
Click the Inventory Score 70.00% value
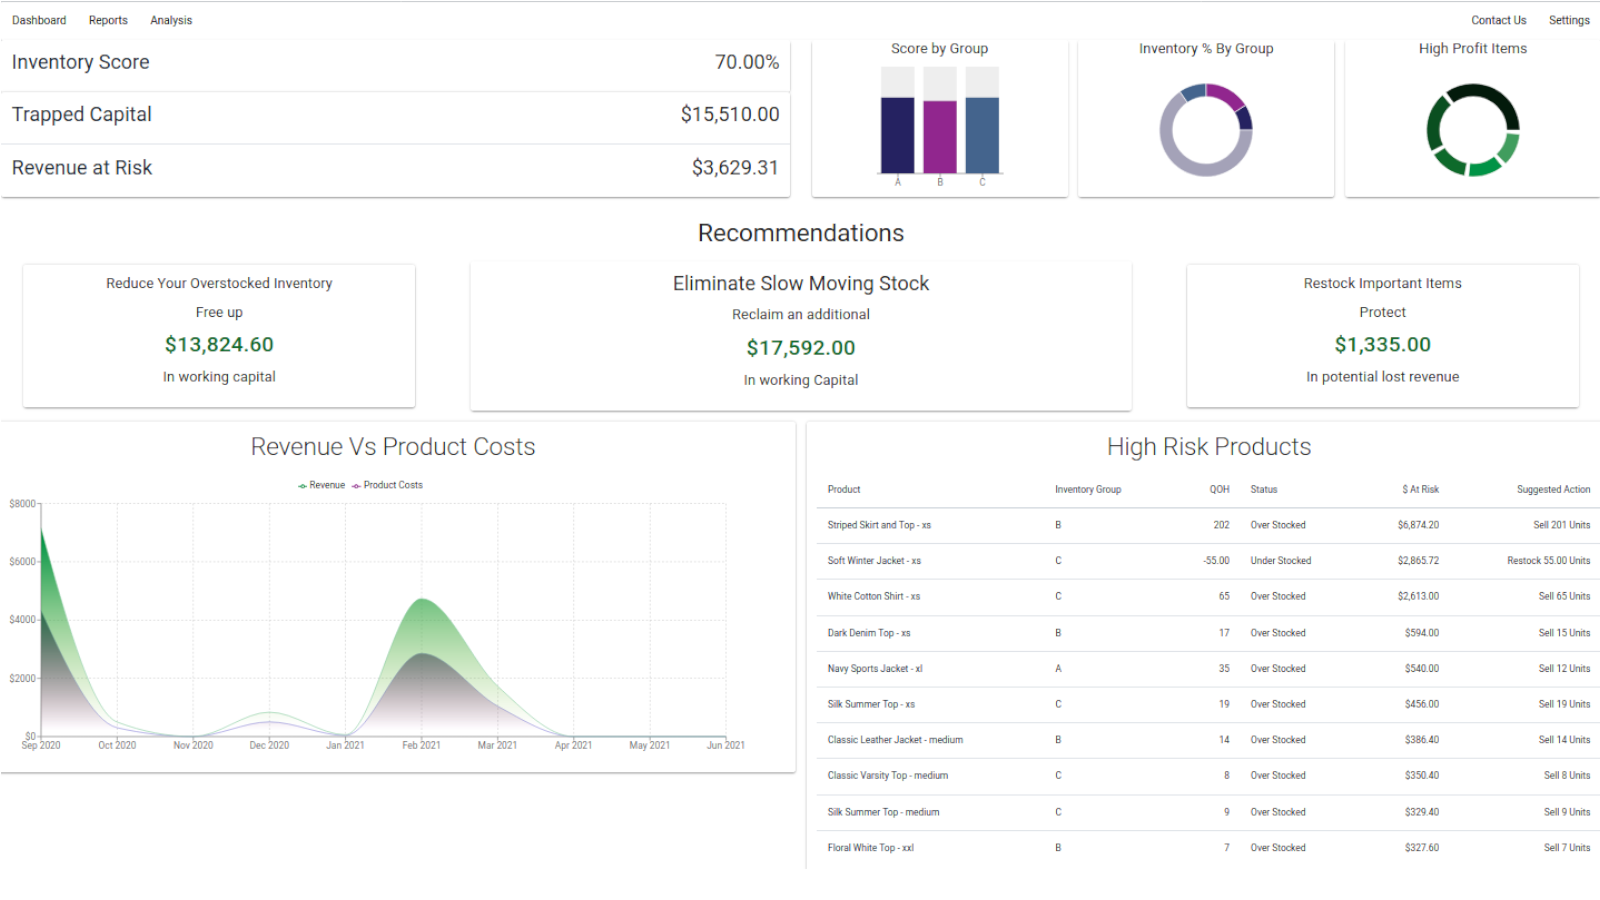coord(747,62)
